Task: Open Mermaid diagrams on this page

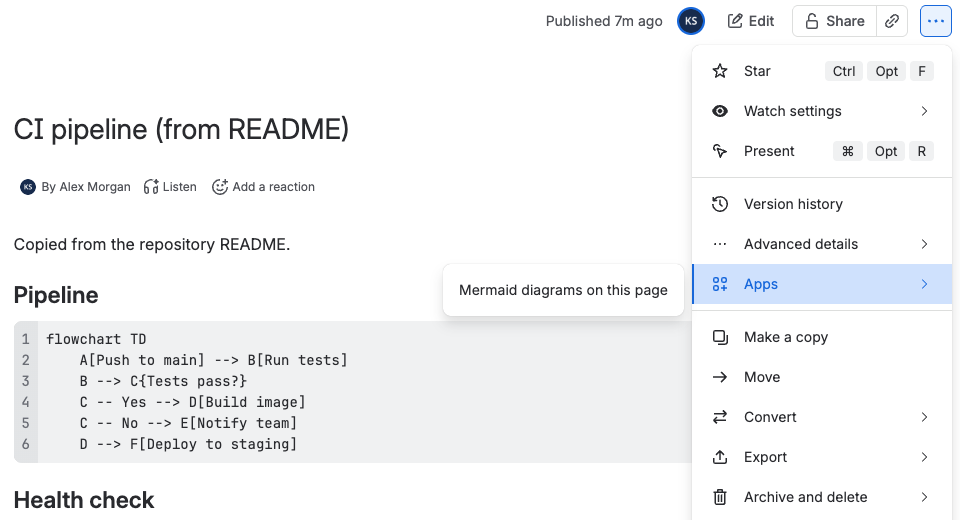Action: click(x=563, y=290)
